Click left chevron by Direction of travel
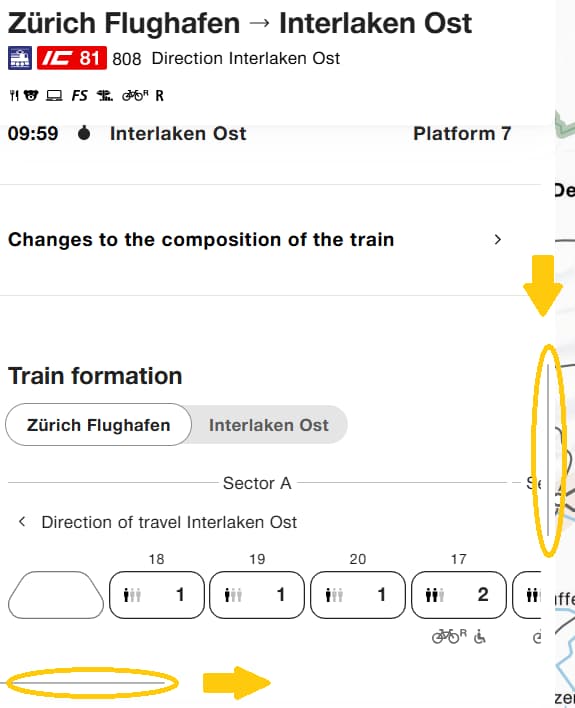The image size is (575, 708). tap(22, 522)
